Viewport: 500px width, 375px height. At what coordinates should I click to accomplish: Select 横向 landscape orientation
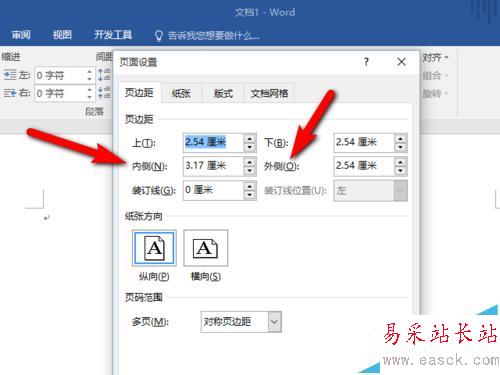point(206,248)
